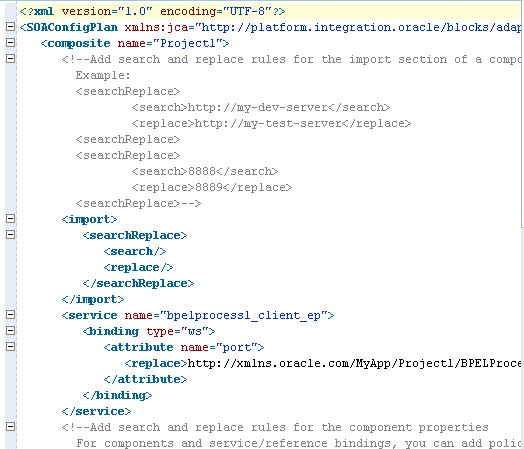This screenshot has height=449, width=524.
Task: Click the <search/> tag inside import
Action: point(135,251)
